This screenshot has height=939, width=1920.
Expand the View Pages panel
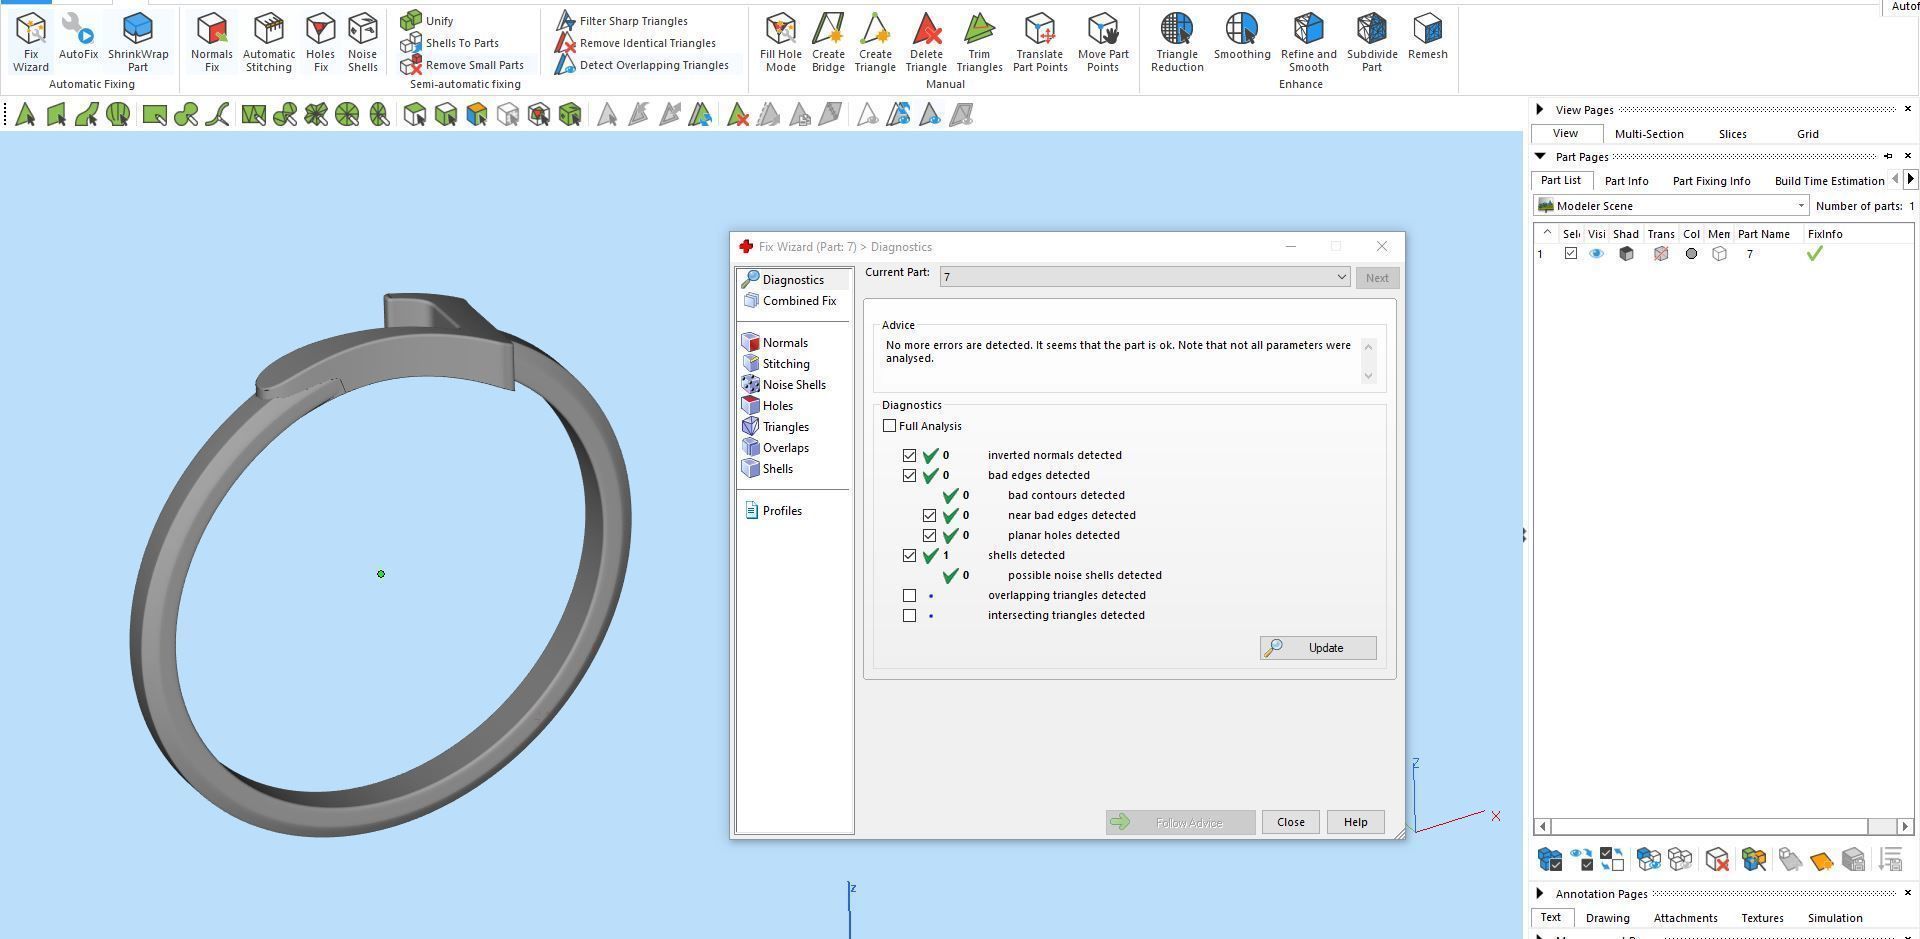1540,109
